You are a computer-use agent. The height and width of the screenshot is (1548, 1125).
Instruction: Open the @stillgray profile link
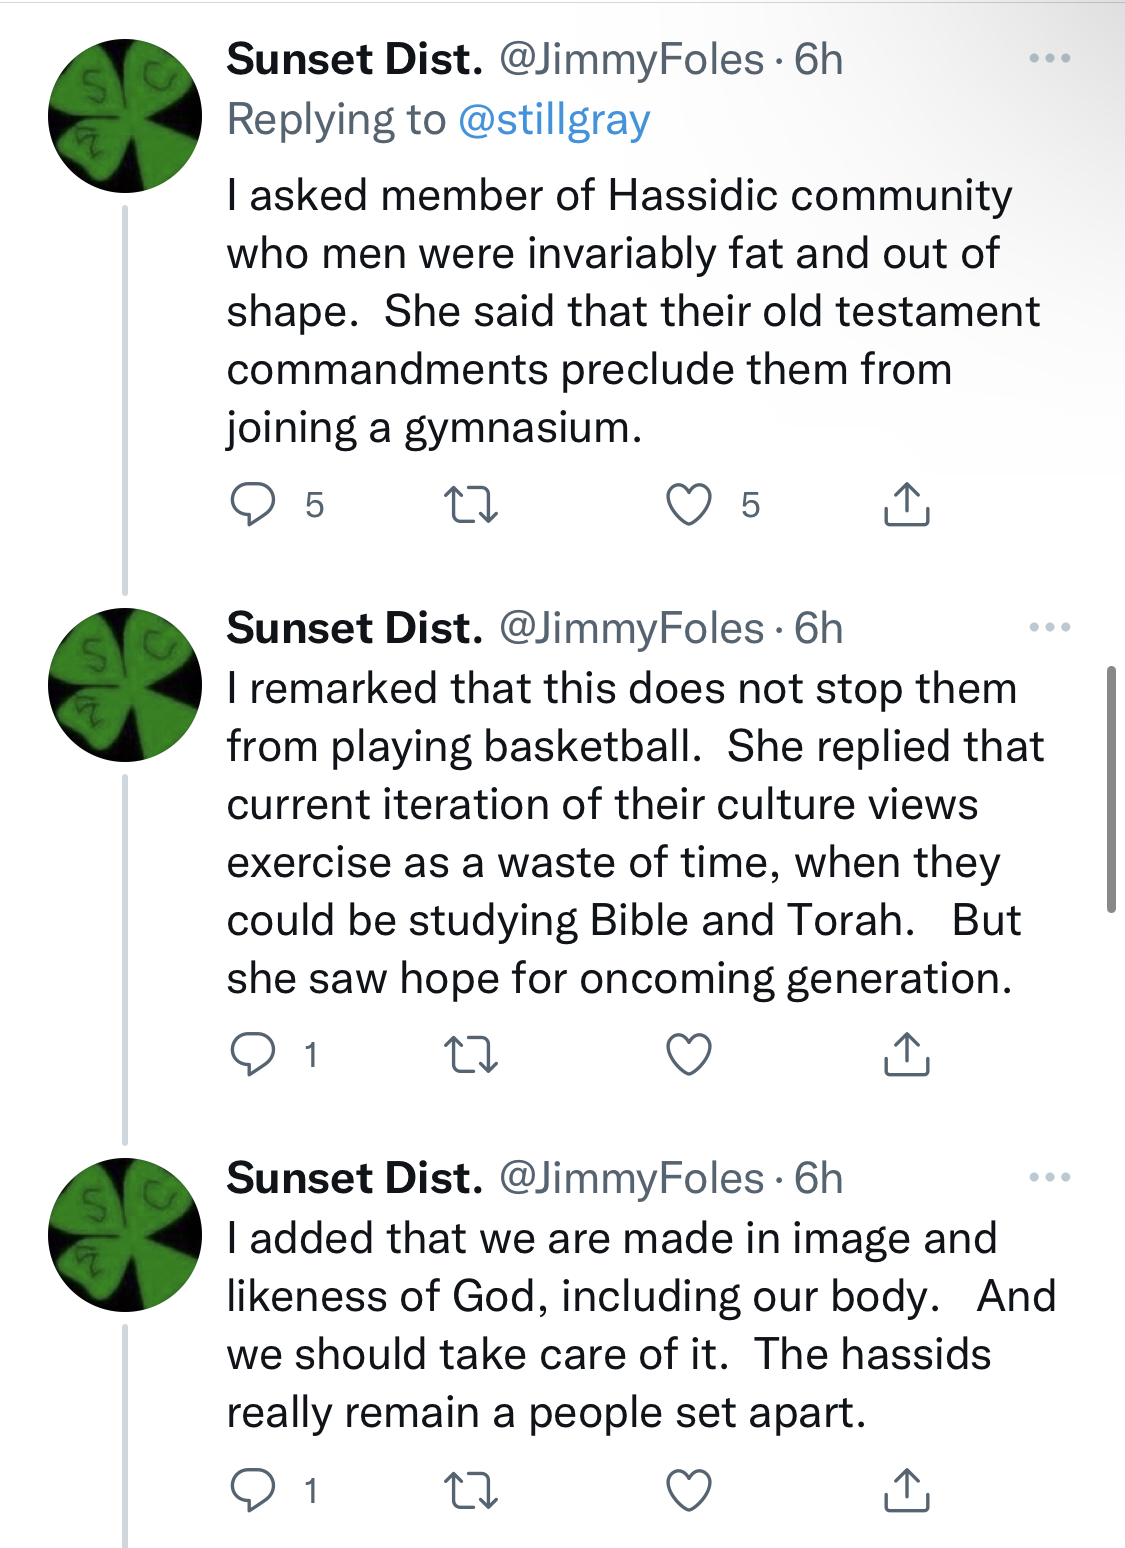[x=554, y=120]
